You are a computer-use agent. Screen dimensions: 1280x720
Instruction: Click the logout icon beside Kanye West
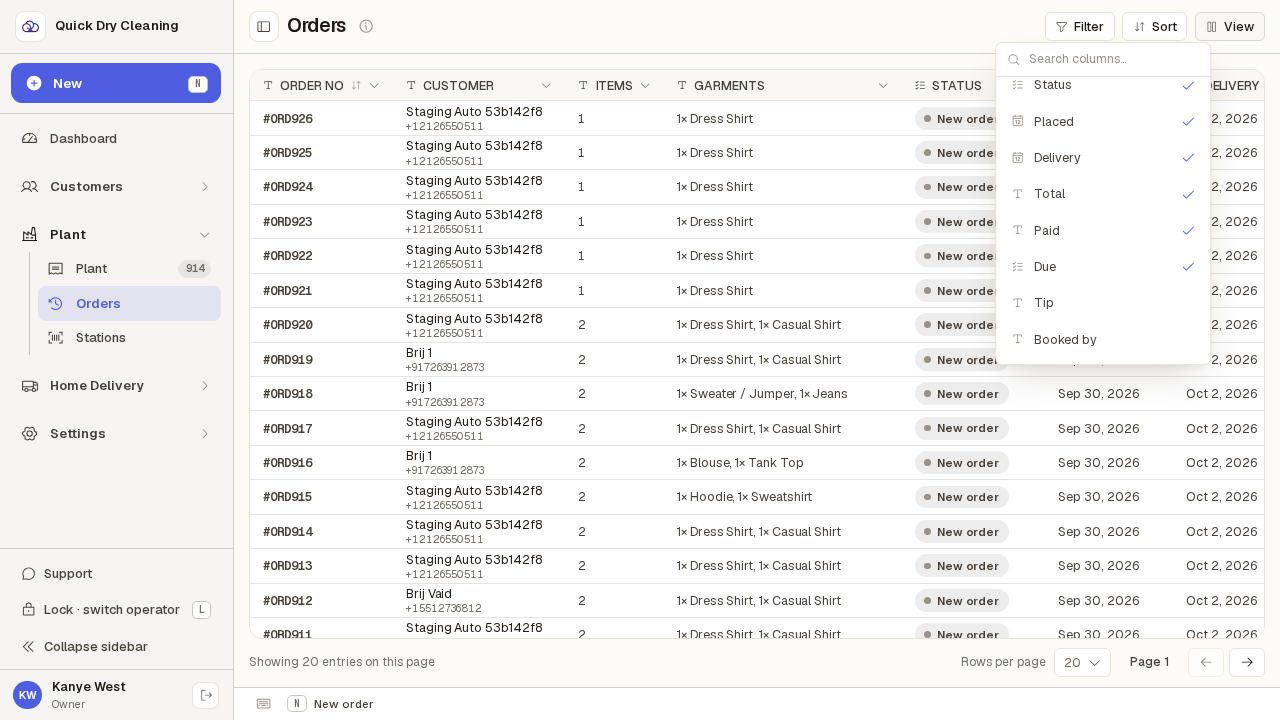coord(206,695)
